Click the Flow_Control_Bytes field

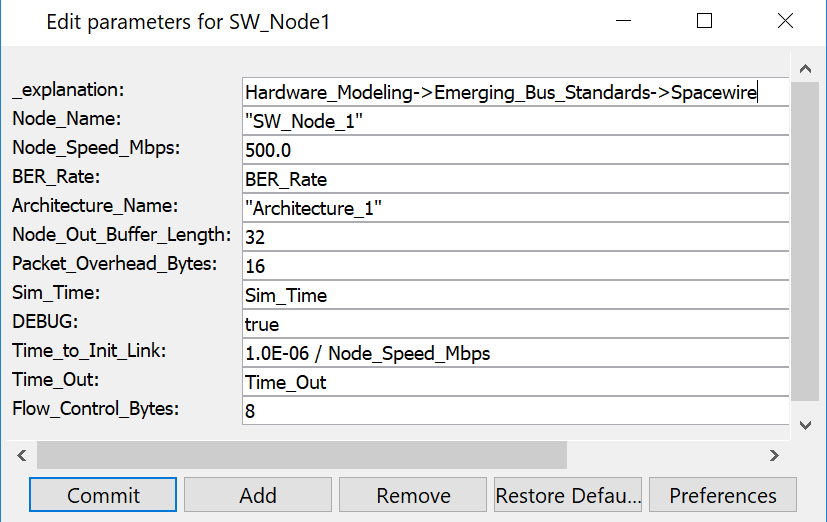[515, 411]
